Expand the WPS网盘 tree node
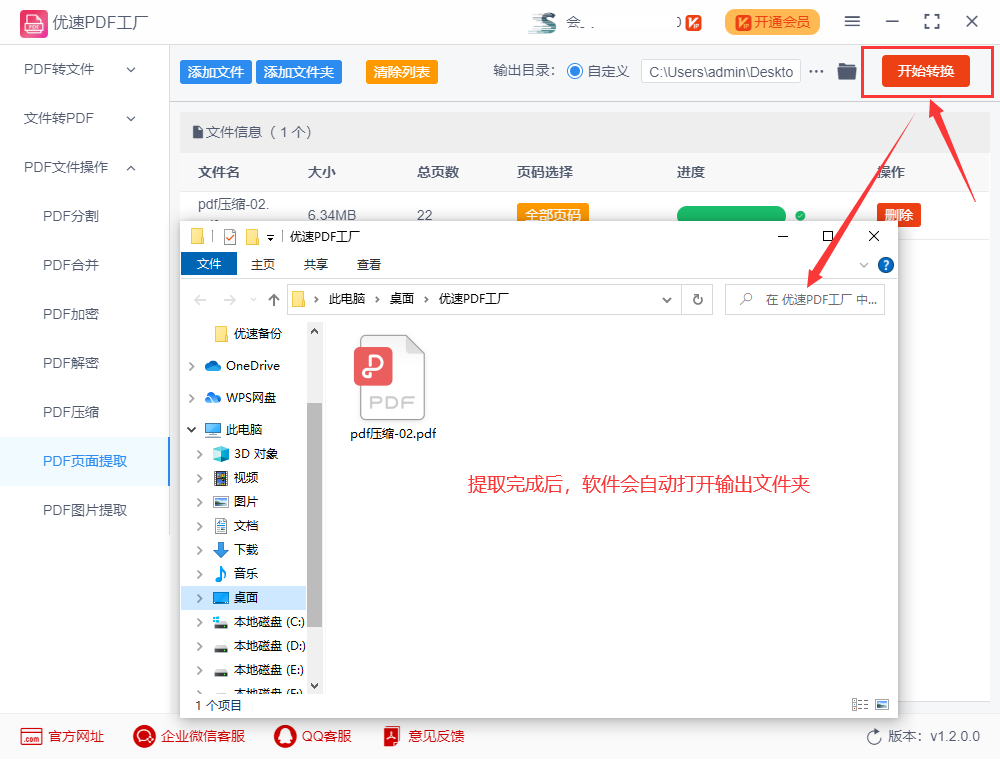The width and height of the screenshot is (1000, 760). click(192, 398)
